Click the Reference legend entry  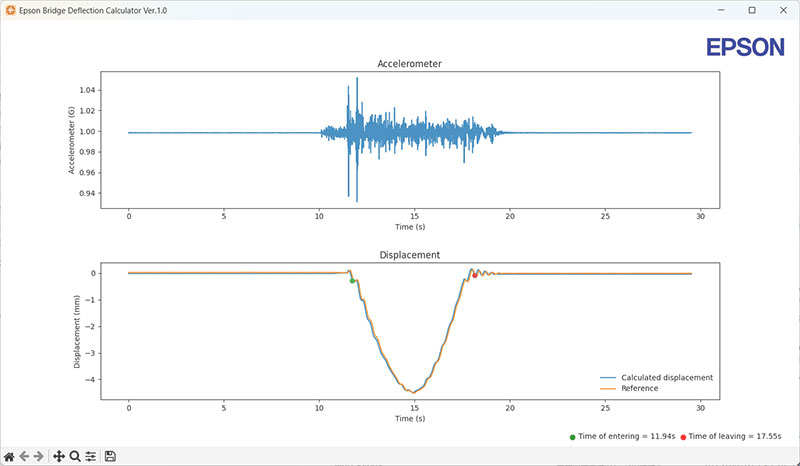[x=639, y=388]
